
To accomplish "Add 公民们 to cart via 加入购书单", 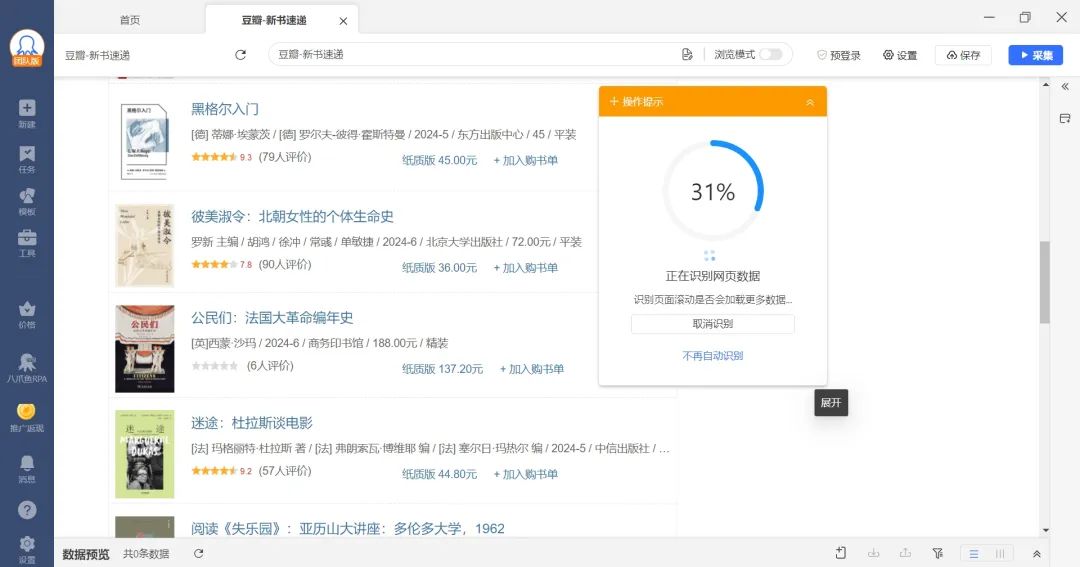I will point(532,369).
